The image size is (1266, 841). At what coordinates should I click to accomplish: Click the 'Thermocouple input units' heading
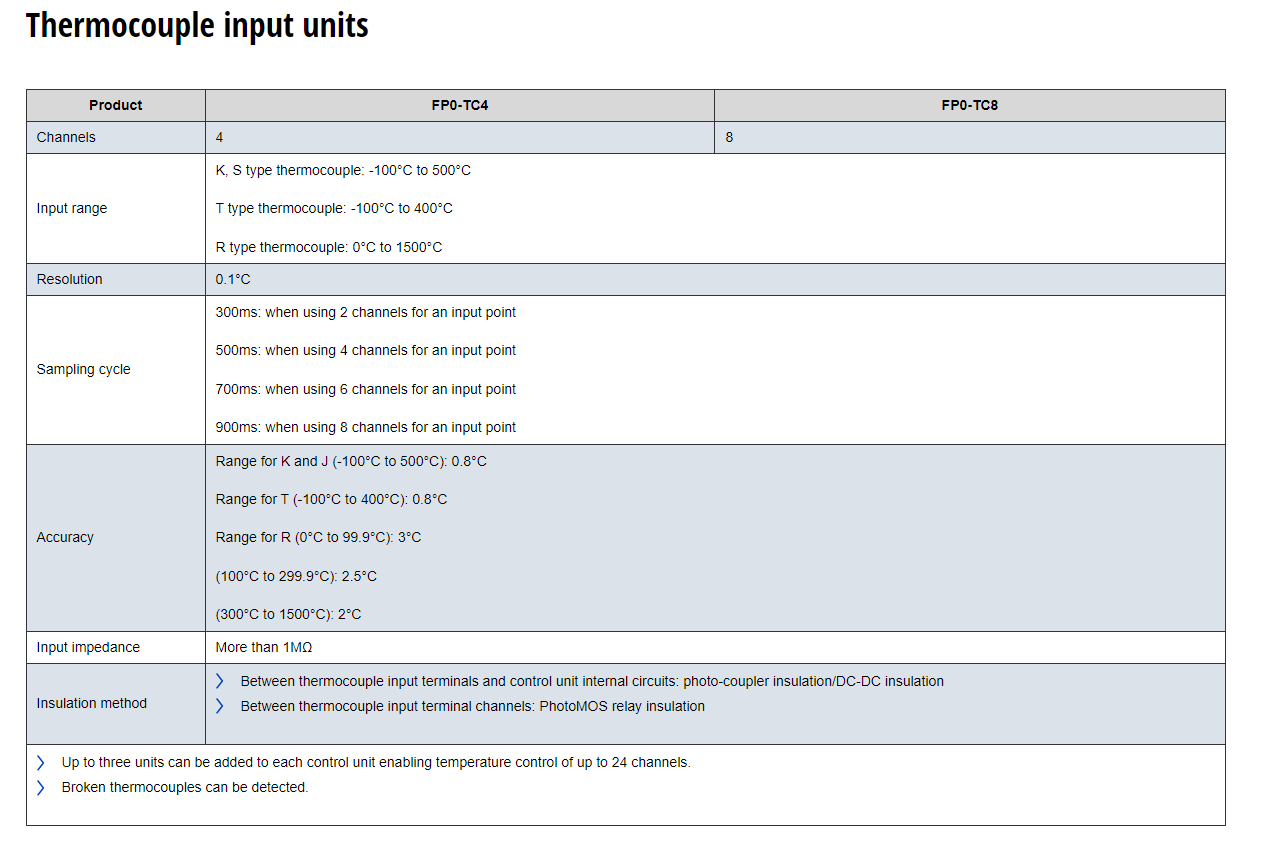(x=197, y=25)
